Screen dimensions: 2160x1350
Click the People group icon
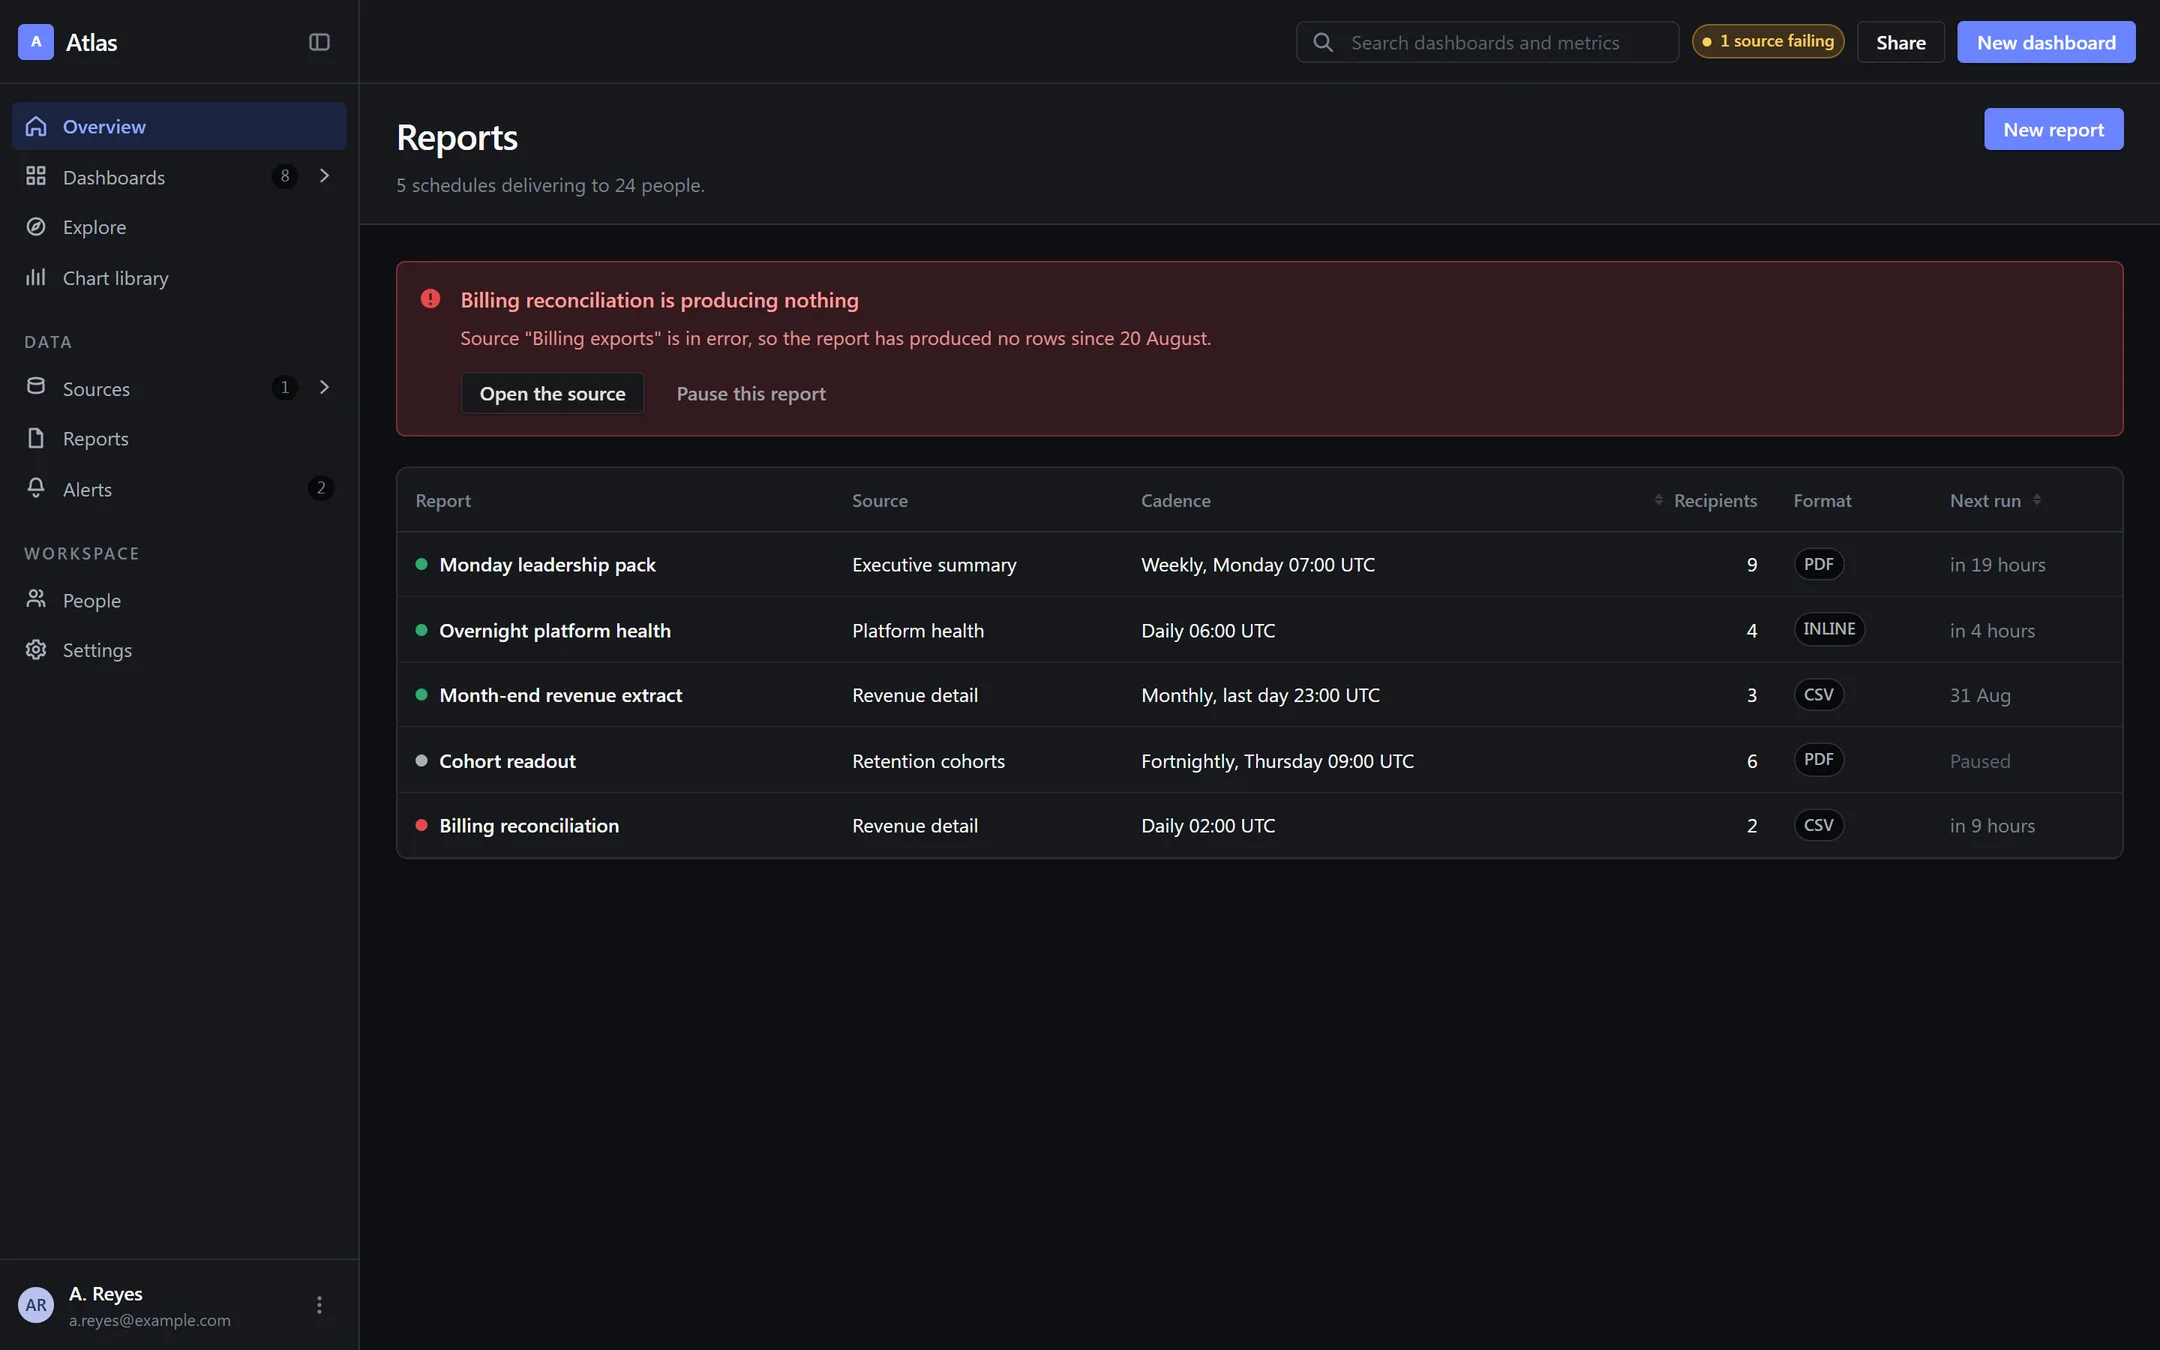pyautogui.click(x=36, y=599)
